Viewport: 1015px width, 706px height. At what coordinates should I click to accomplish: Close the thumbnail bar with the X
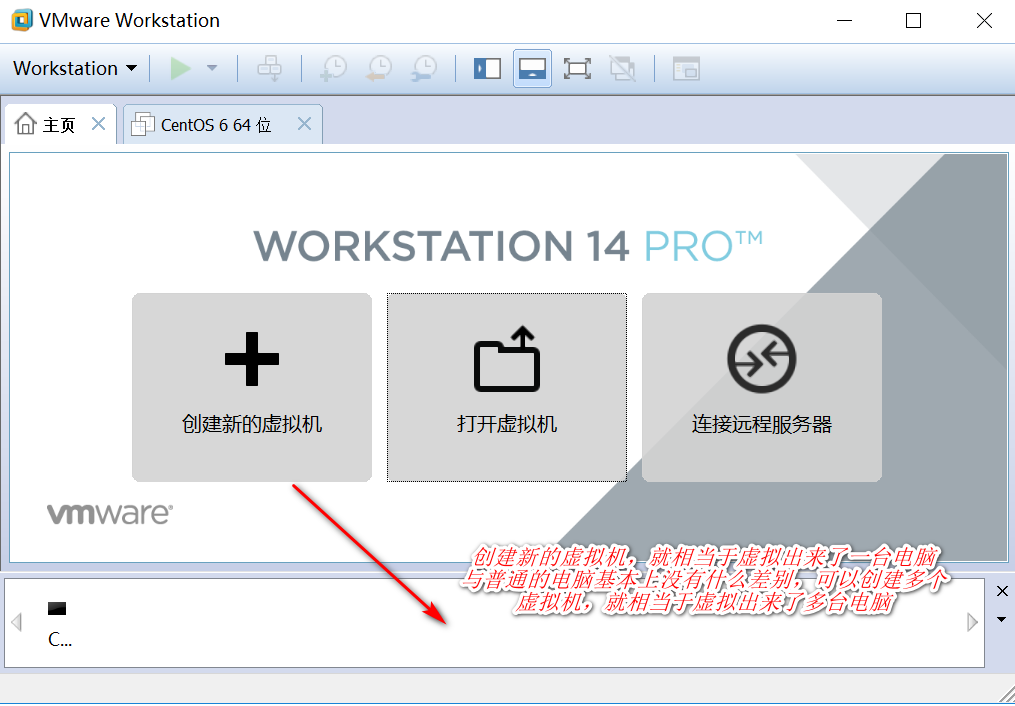click(x=1002, y=591)
